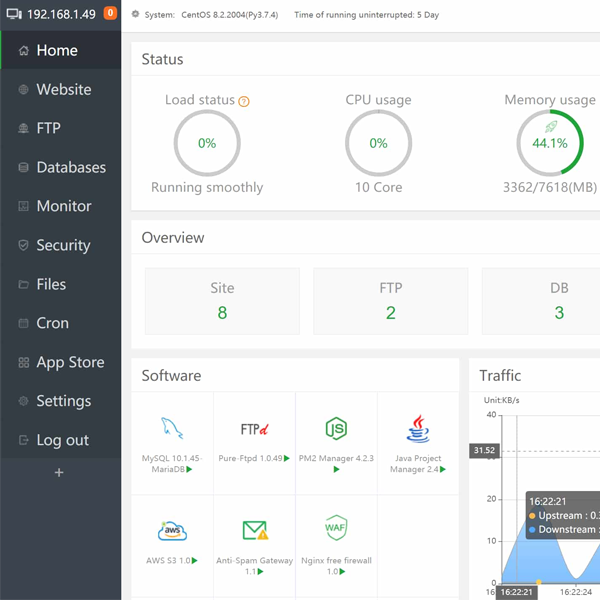Click the Load status 0% gauge
The image size is (600, 600).
207,143
